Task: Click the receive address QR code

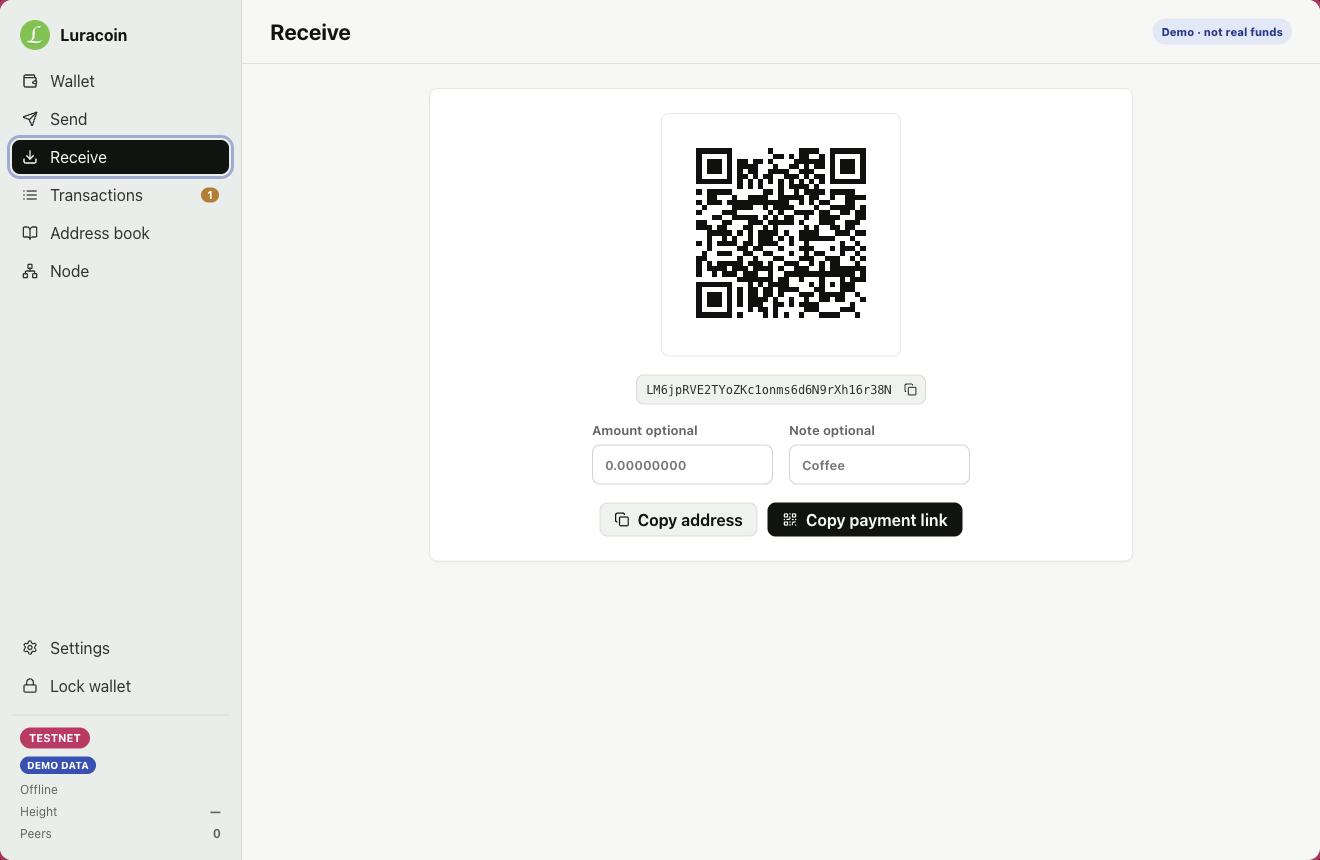Action: click(781, 233)
